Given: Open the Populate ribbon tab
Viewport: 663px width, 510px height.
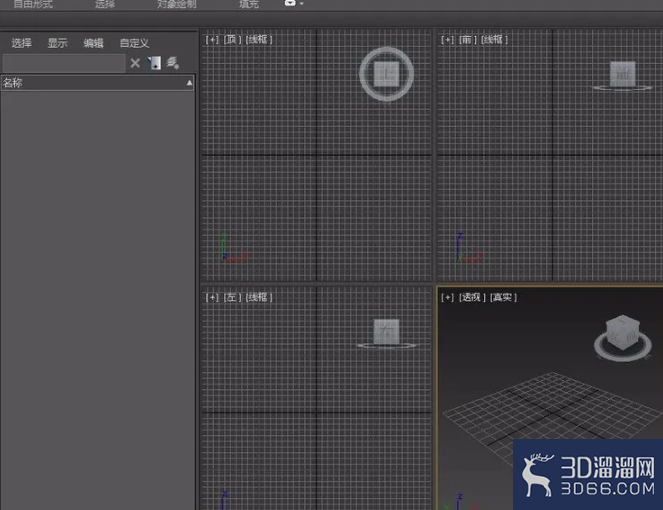Looking at the screenshot, I should click(x=249, y=4).
